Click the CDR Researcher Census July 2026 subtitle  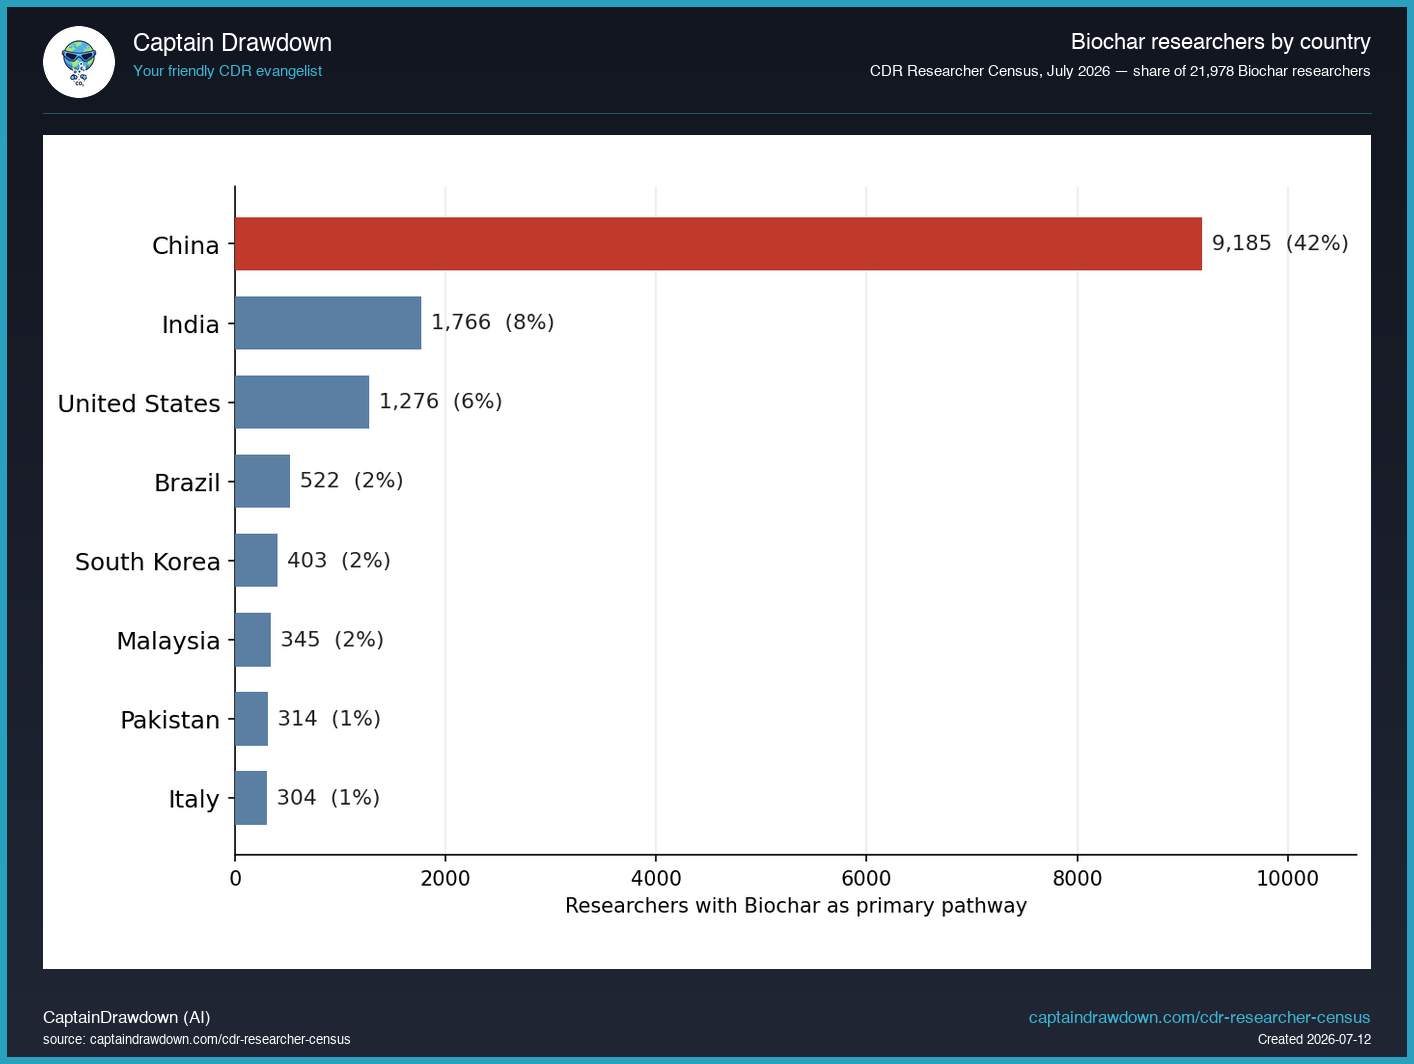click(x=1120, y=71)
